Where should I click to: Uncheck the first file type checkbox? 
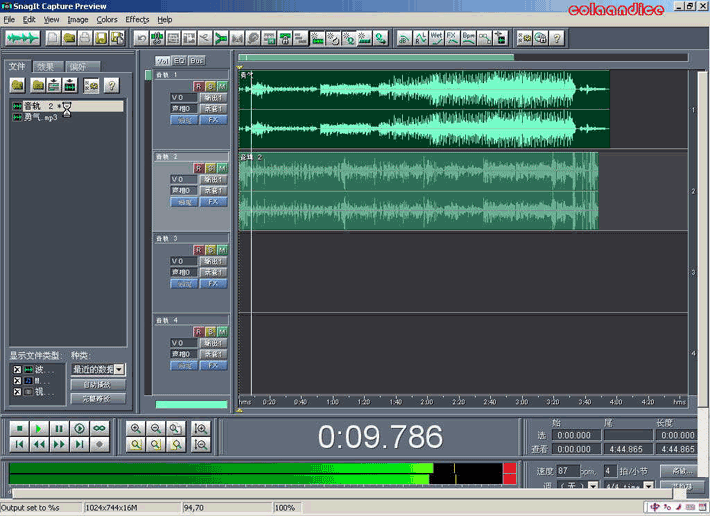(x=16, y=370)
